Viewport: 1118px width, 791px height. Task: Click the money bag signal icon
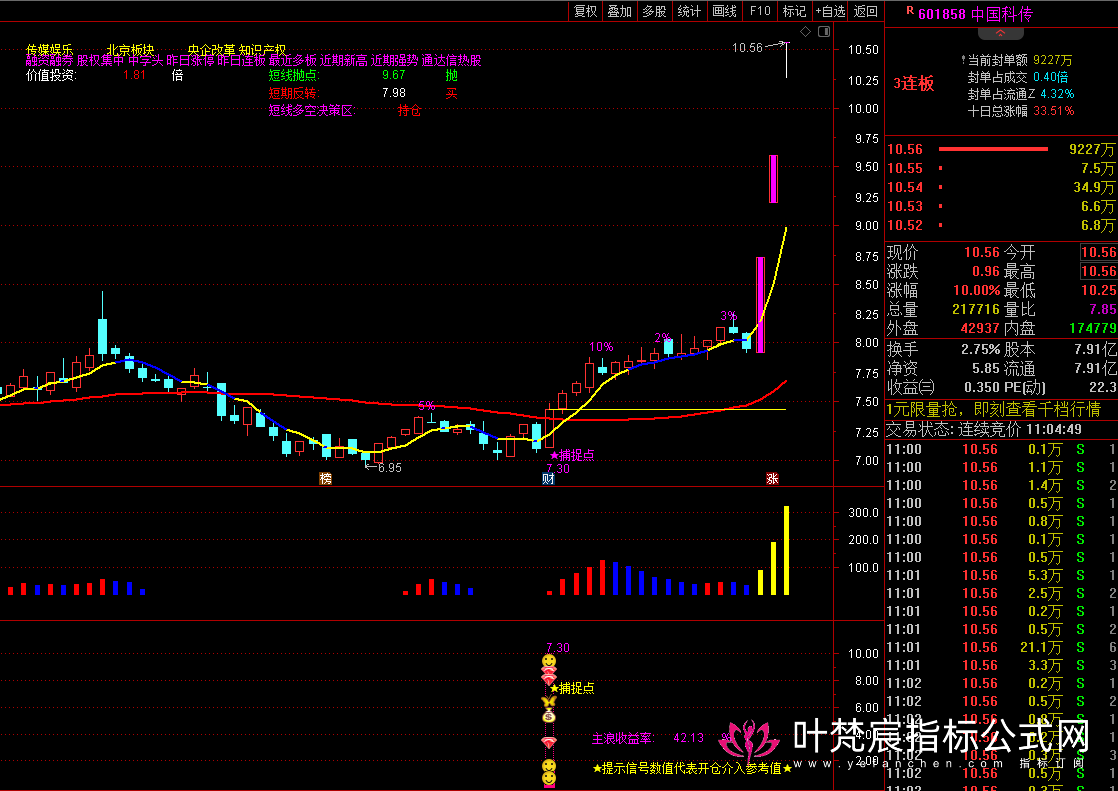(x=549, y=717)
